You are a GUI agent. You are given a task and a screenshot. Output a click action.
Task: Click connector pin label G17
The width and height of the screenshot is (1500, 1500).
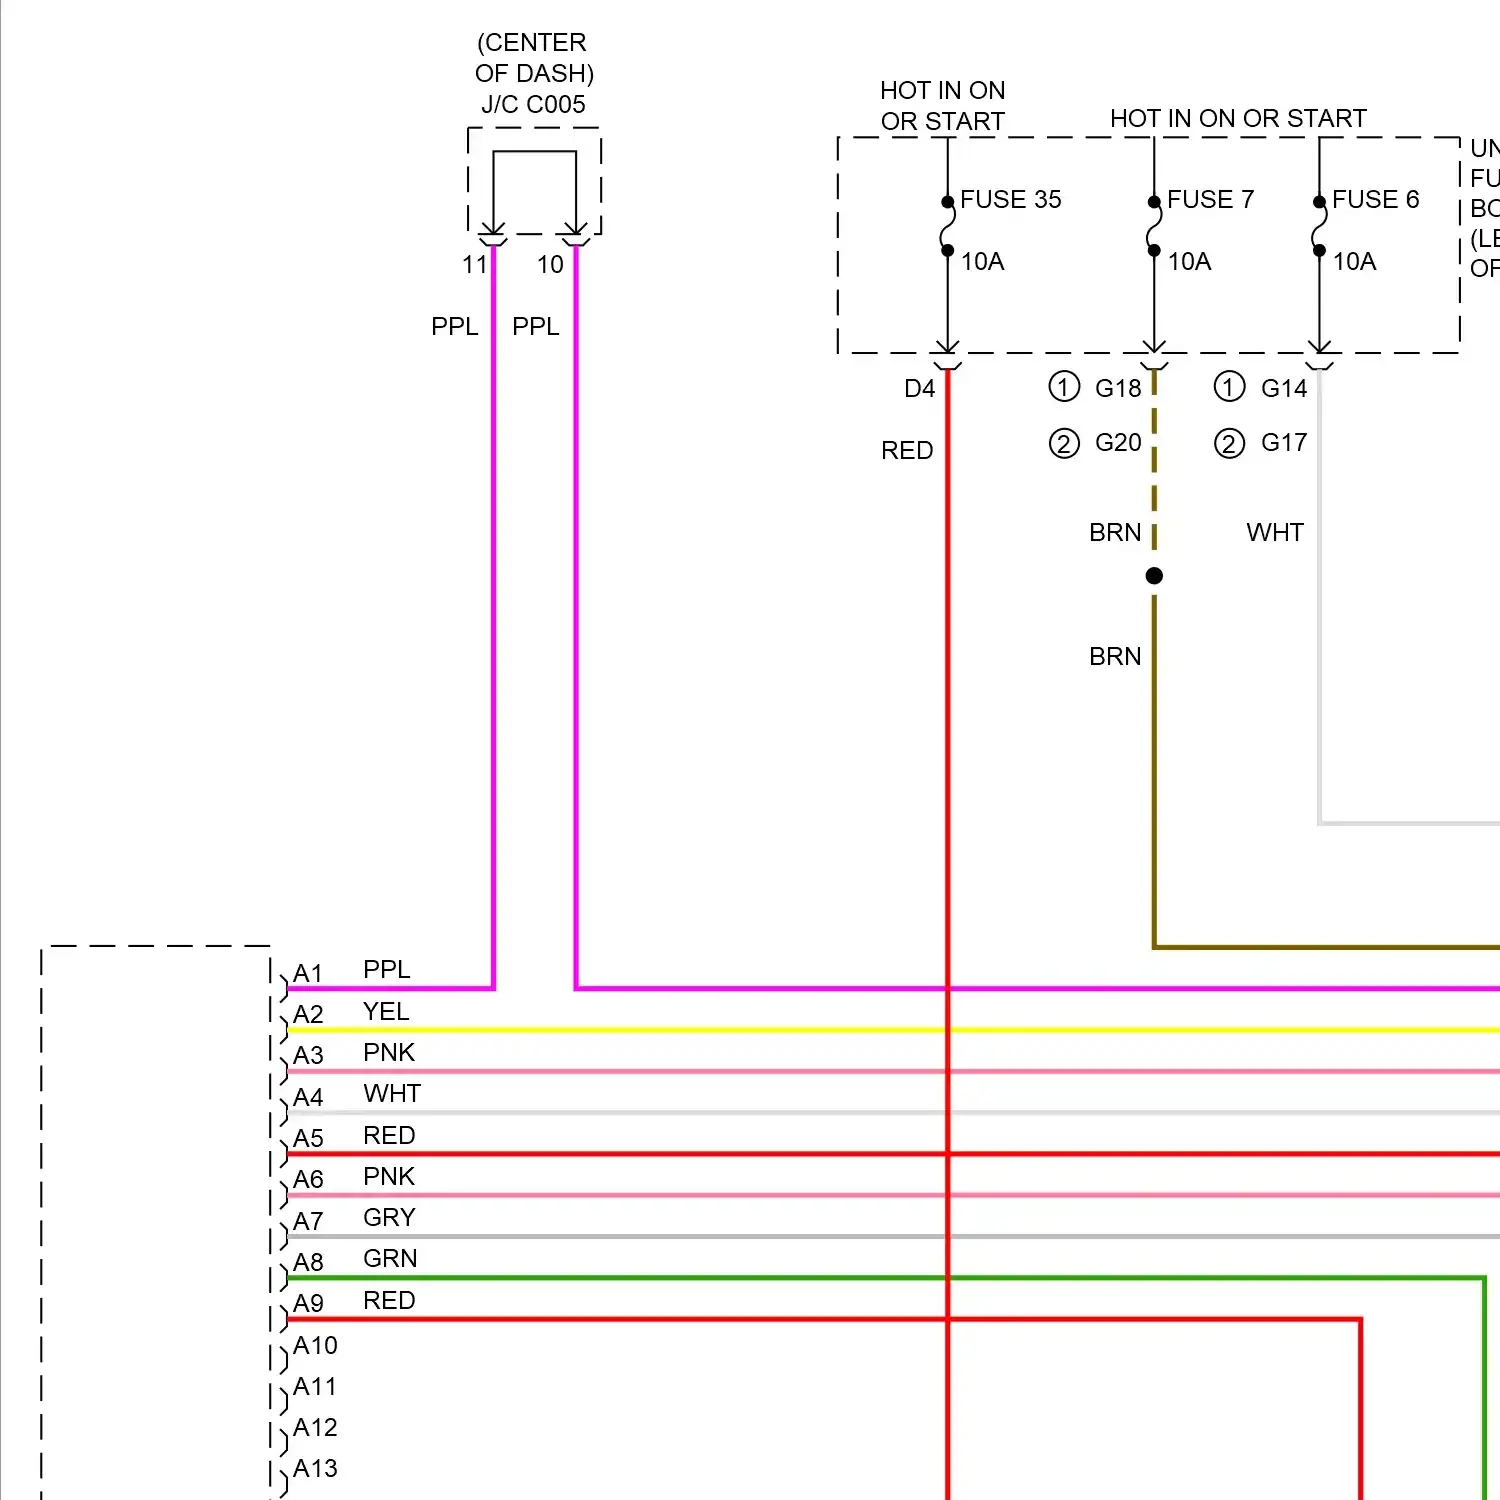(1284, 443)
